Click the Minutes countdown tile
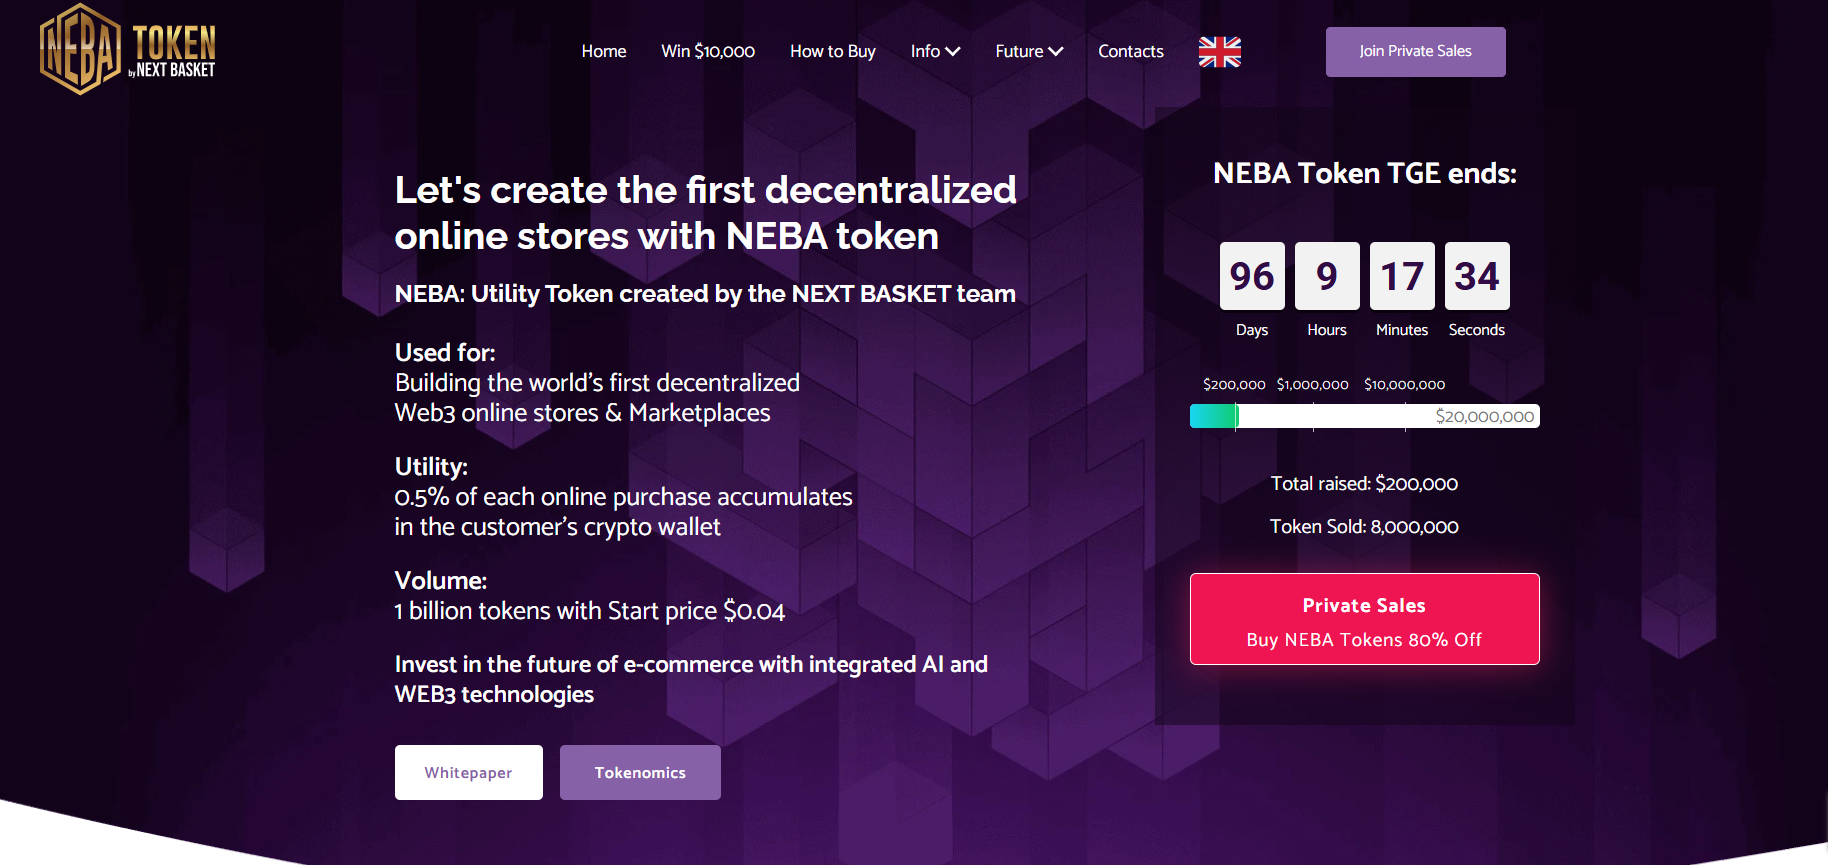 pyautogui.click(x=1402, y=276)
